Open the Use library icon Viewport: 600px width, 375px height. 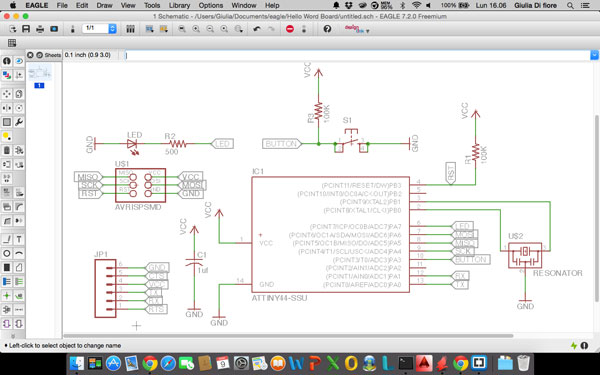tap(130, 29)
